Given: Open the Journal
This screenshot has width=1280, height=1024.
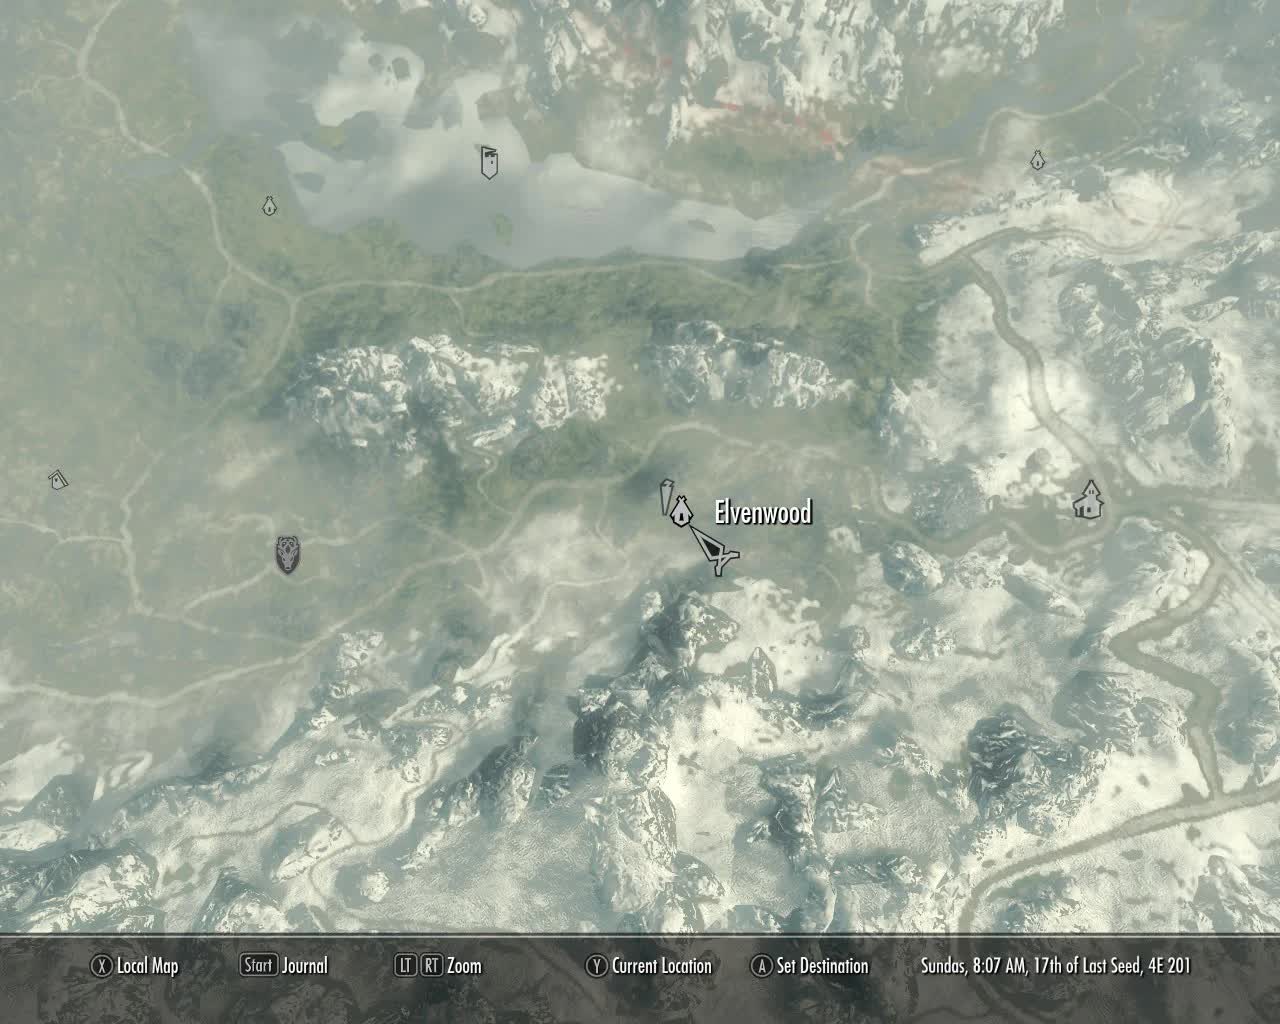Looking at the screenshot, I should coord(304,966).
